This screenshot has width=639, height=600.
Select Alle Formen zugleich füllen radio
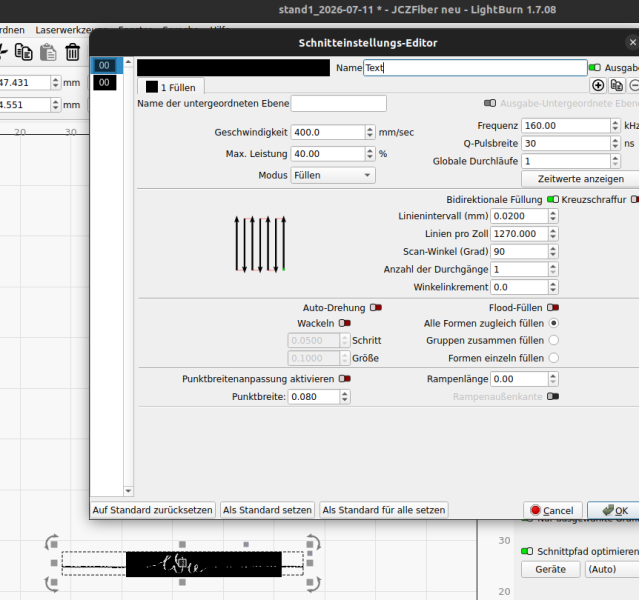553,323
